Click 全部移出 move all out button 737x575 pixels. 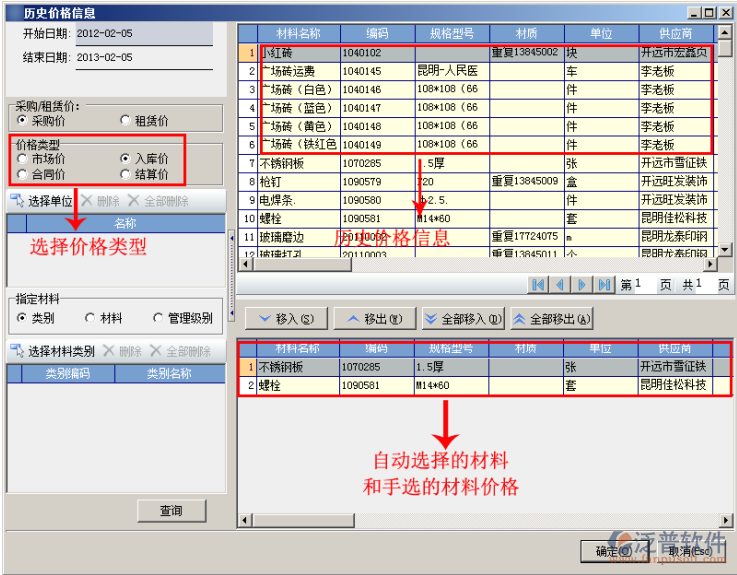pos(551,318)
